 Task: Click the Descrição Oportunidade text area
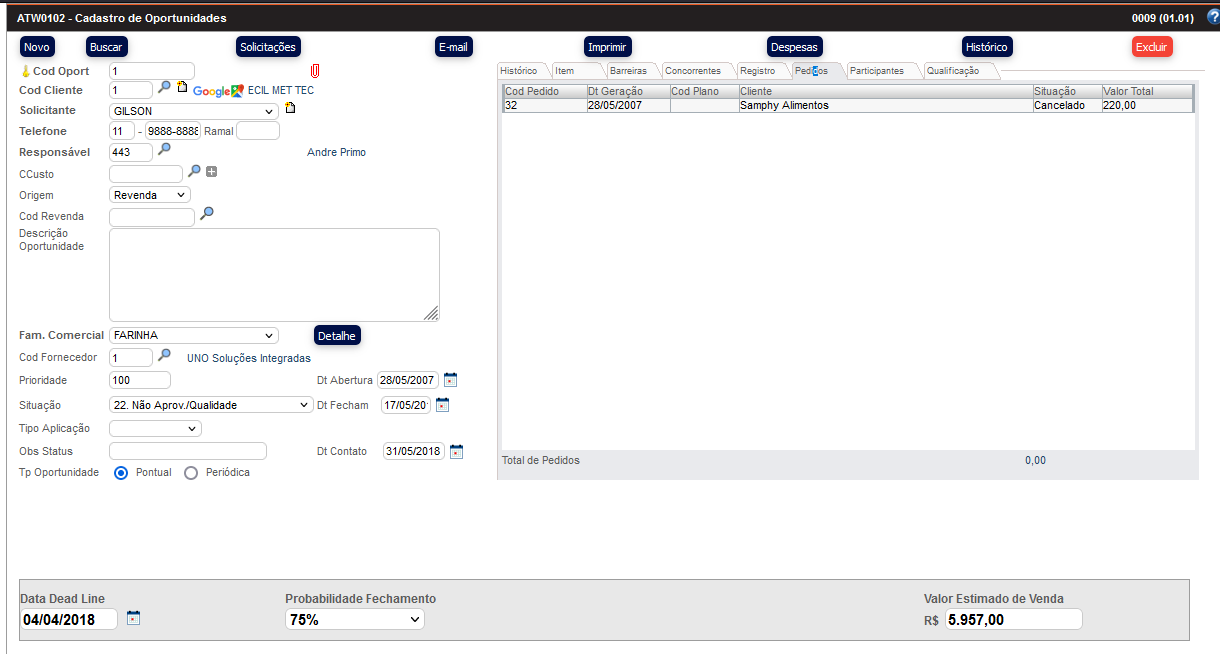tap(274, 275)
